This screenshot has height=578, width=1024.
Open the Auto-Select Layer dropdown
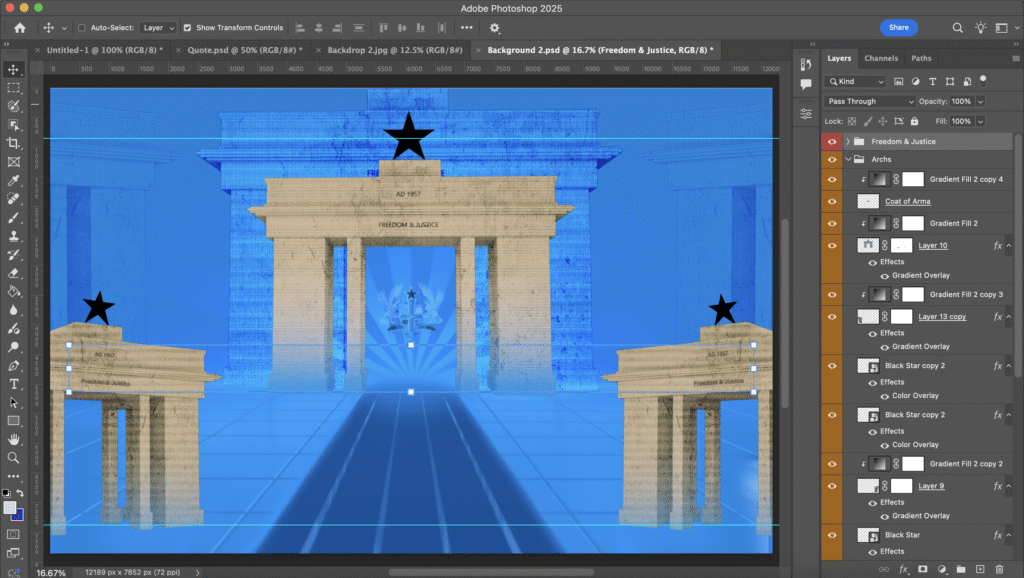(x=158, y=28)
